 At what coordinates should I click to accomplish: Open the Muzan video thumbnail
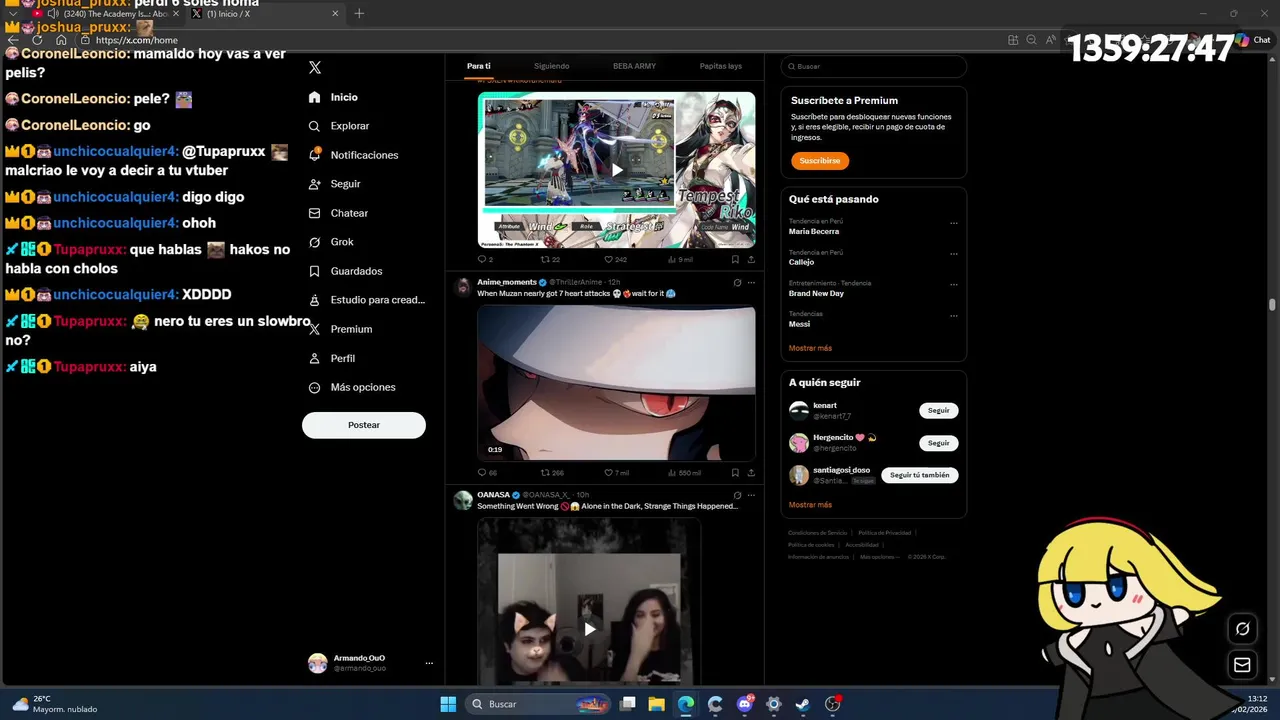pos(617,382)
